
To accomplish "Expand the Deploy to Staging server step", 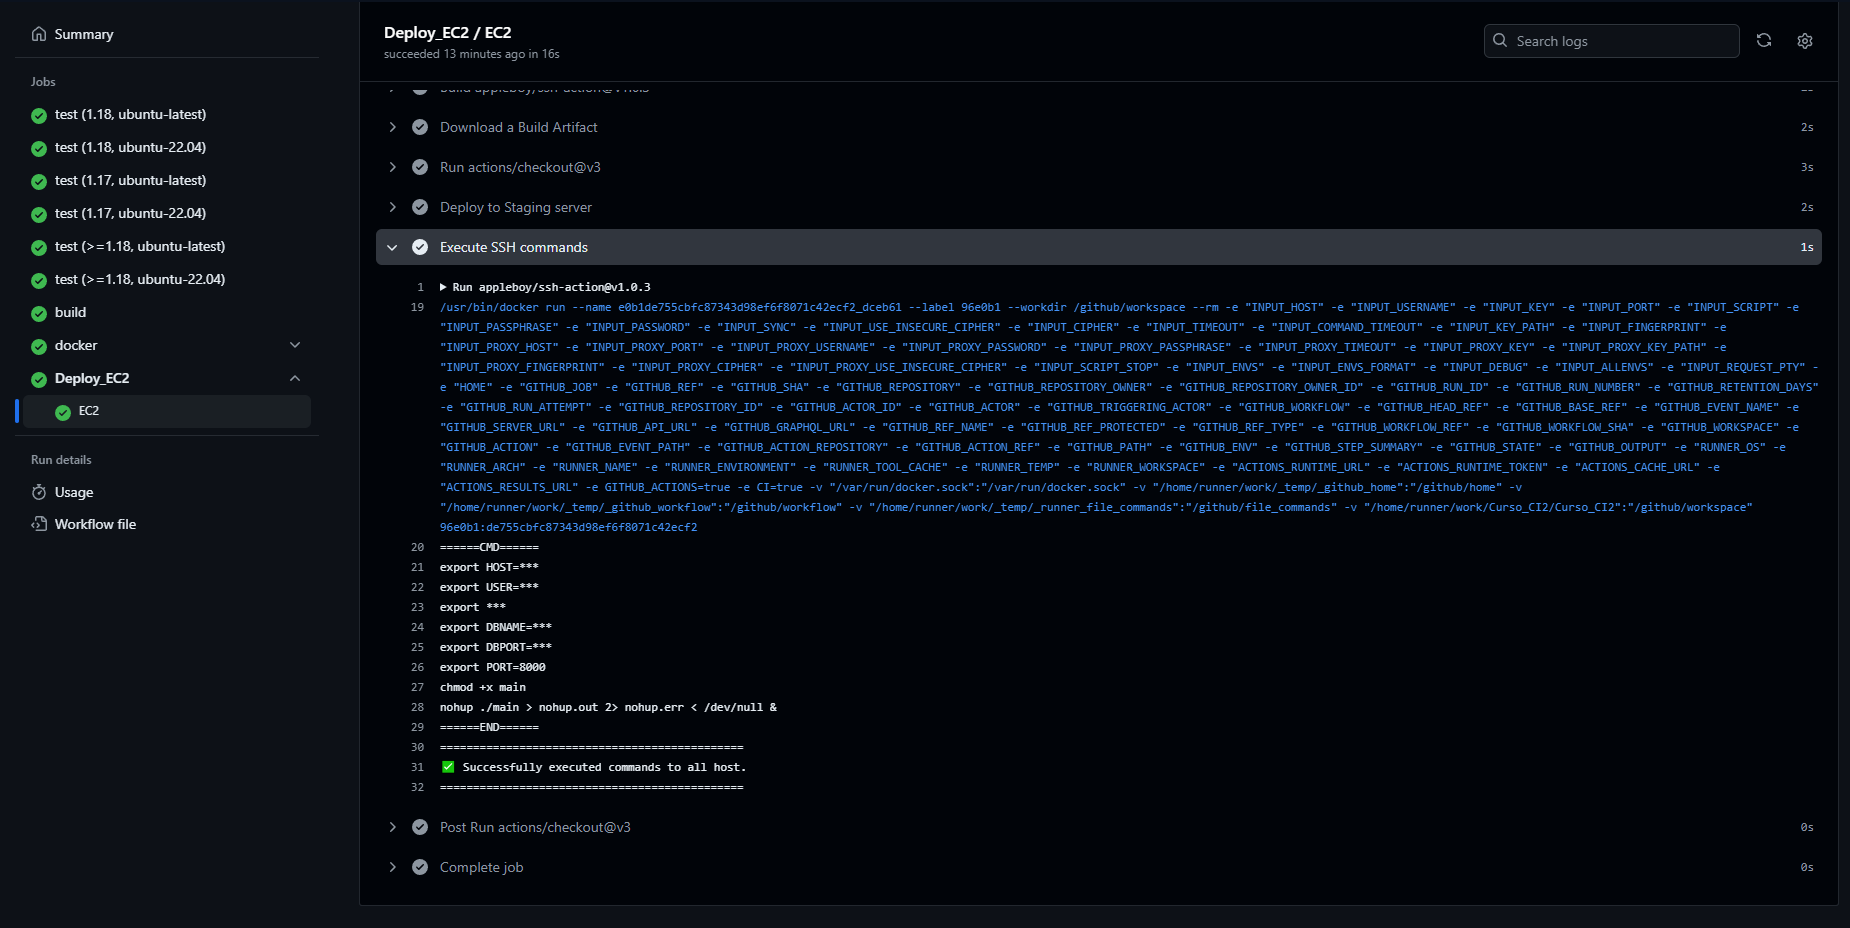I will [x=1098, y=207].
